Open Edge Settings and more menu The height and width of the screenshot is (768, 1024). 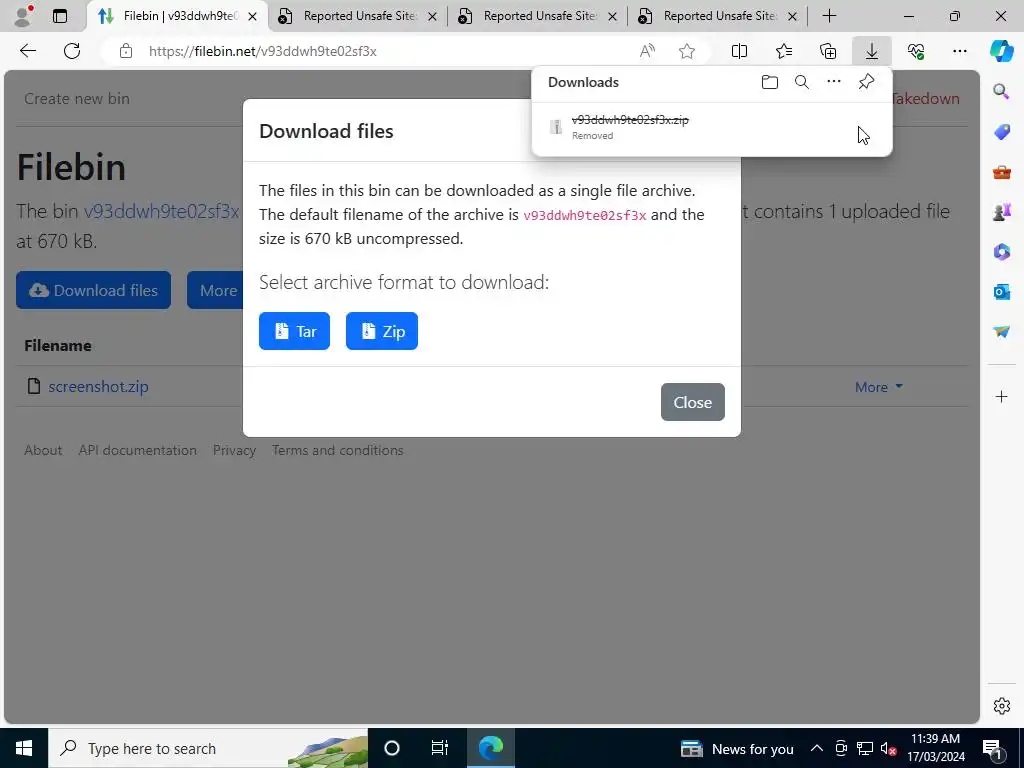[x=959, y=51]
